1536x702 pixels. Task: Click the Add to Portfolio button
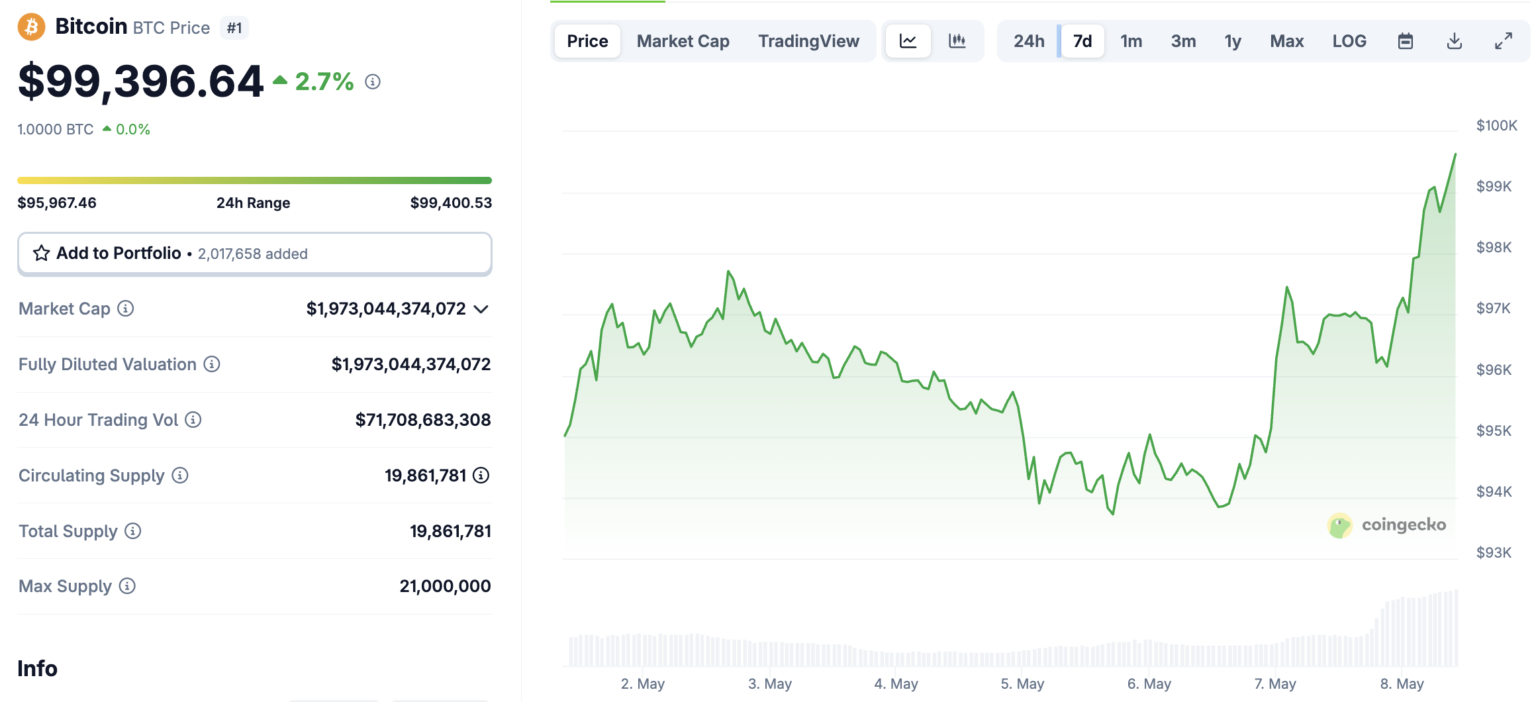coord(254,253)
